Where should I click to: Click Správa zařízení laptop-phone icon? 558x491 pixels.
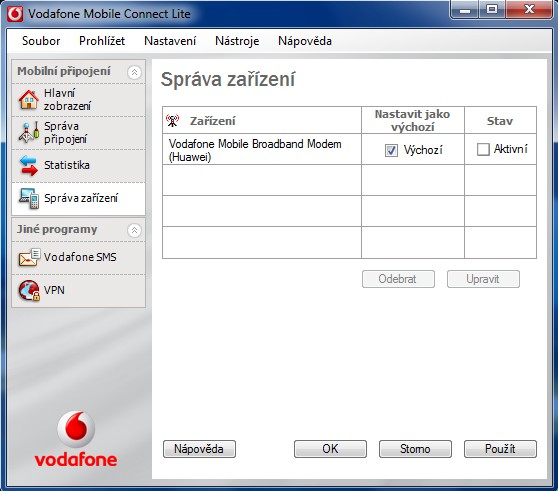pyautogui.click(x=29, y=198)
